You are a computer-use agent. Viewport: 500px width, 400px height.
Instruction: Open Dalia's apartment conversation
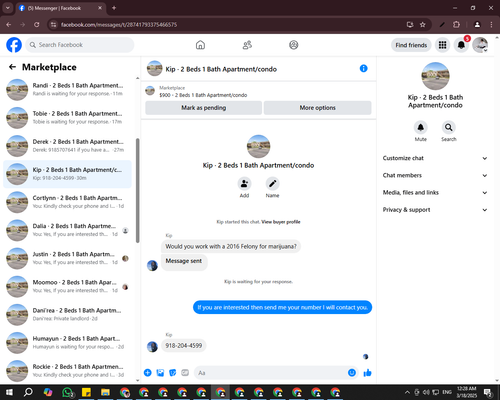(x=67, y=230)
